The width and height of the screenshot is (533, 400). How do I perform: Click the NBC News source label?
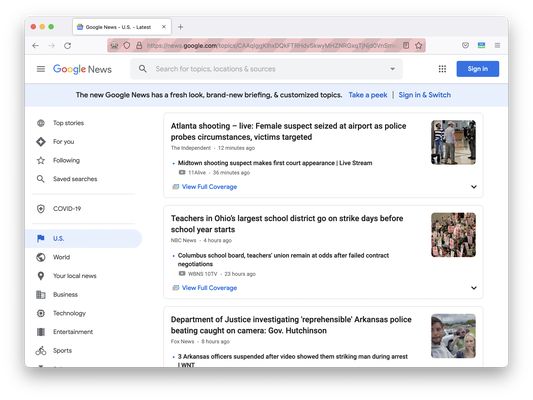click(184, 240)
